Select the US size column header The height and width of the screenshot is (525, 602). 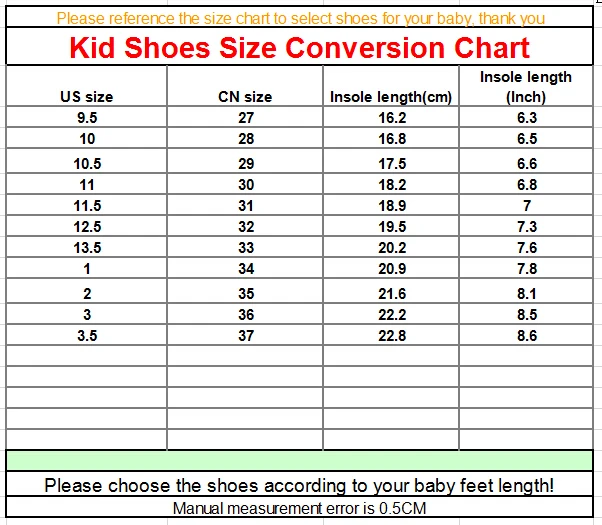click(x=87, y=86)
